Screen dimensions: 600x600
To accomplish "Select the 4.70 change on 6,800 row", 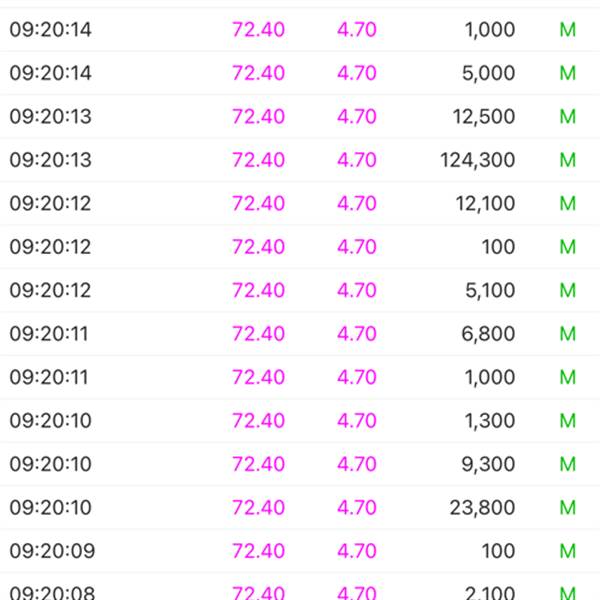I will [357, 334].
